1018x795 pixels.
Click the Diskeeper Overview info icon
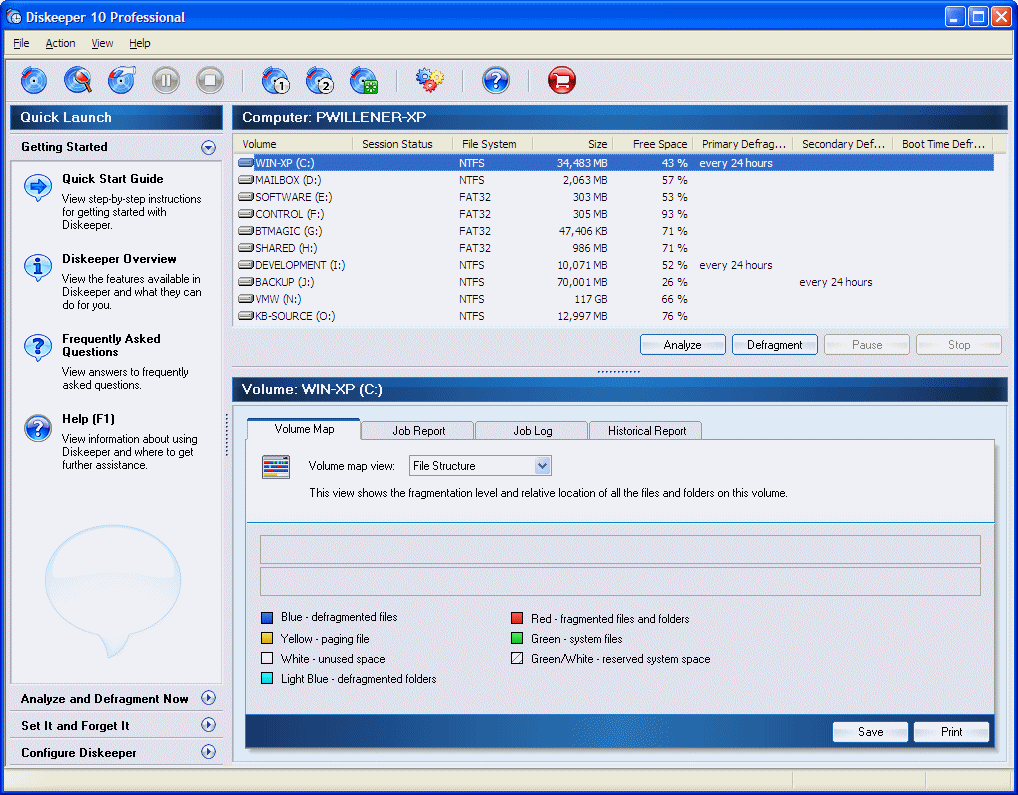tap(38, 267)
